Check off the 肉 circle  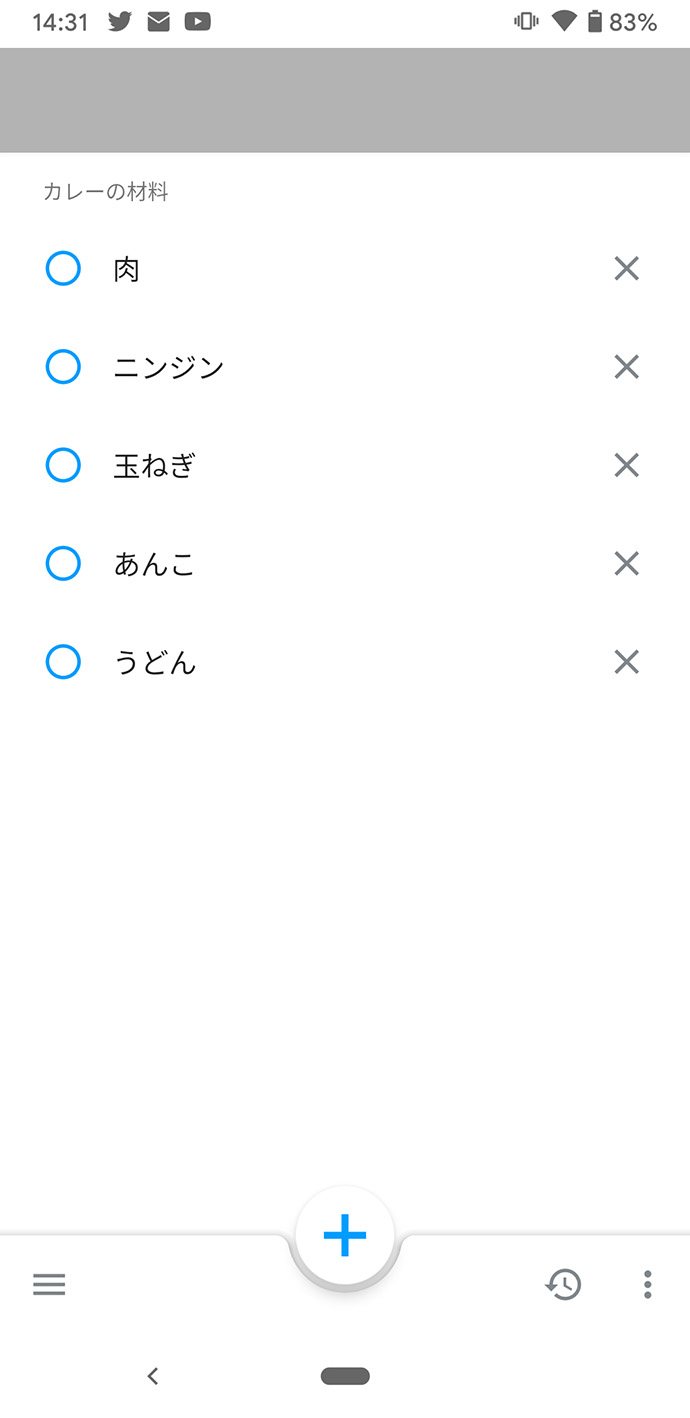coord(63,269)
